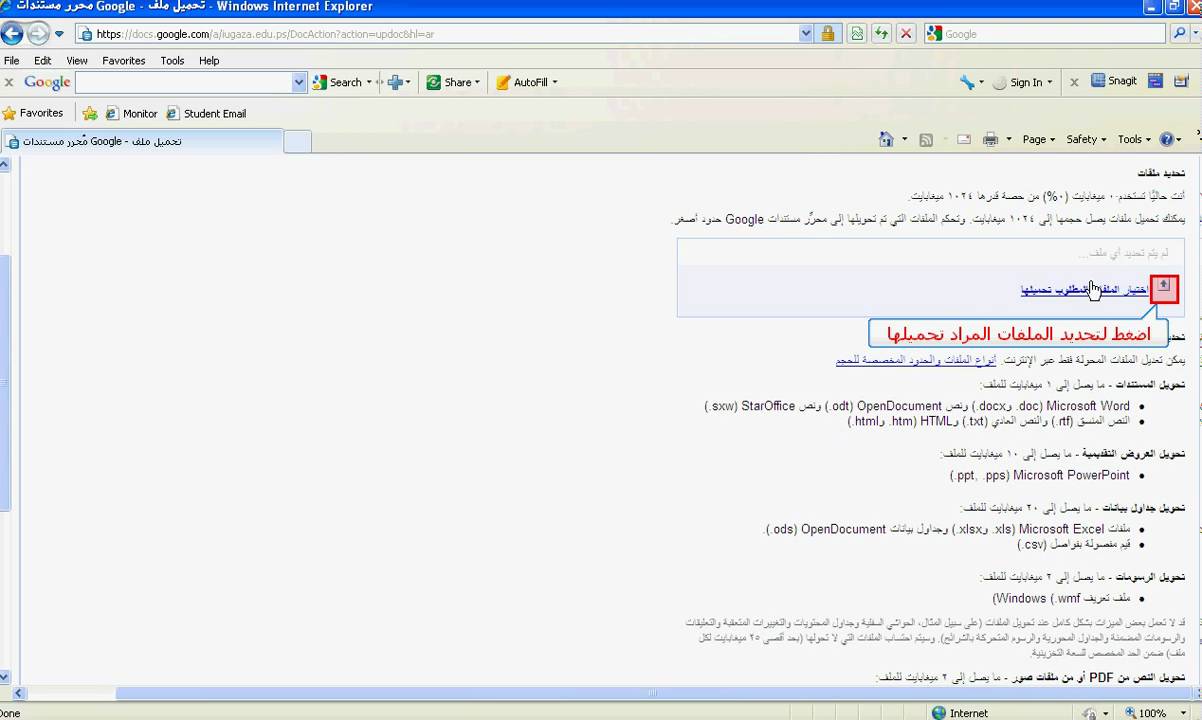
Task: Click the Google search provider box
Action: pos(1045,34)
